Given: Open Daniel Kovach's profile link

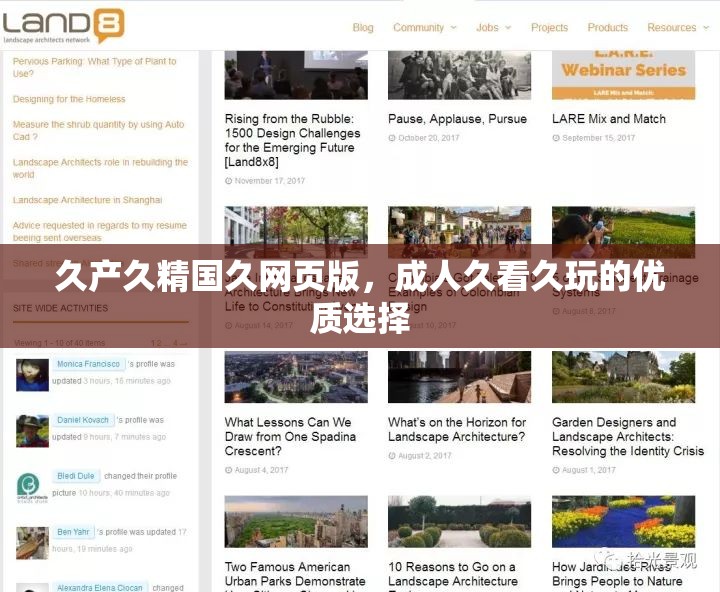Looking at the screenshot, I should click(x=83, y=420).
